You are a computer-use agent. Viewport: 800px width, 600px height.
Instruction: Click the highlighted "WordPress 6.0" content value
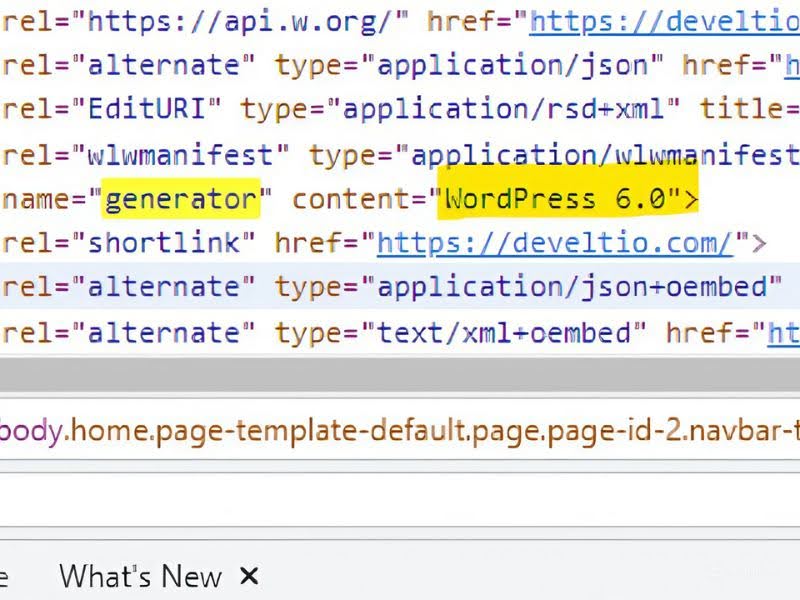[x=555, y=199]
